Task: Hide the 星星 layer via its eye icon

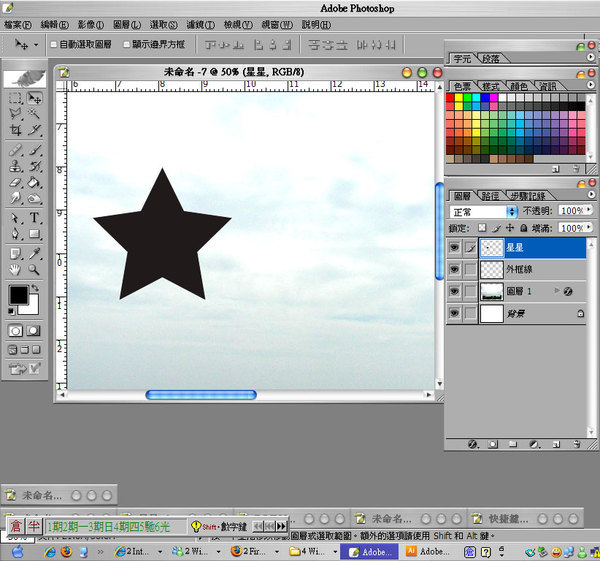Action: [x=455, y=247]
